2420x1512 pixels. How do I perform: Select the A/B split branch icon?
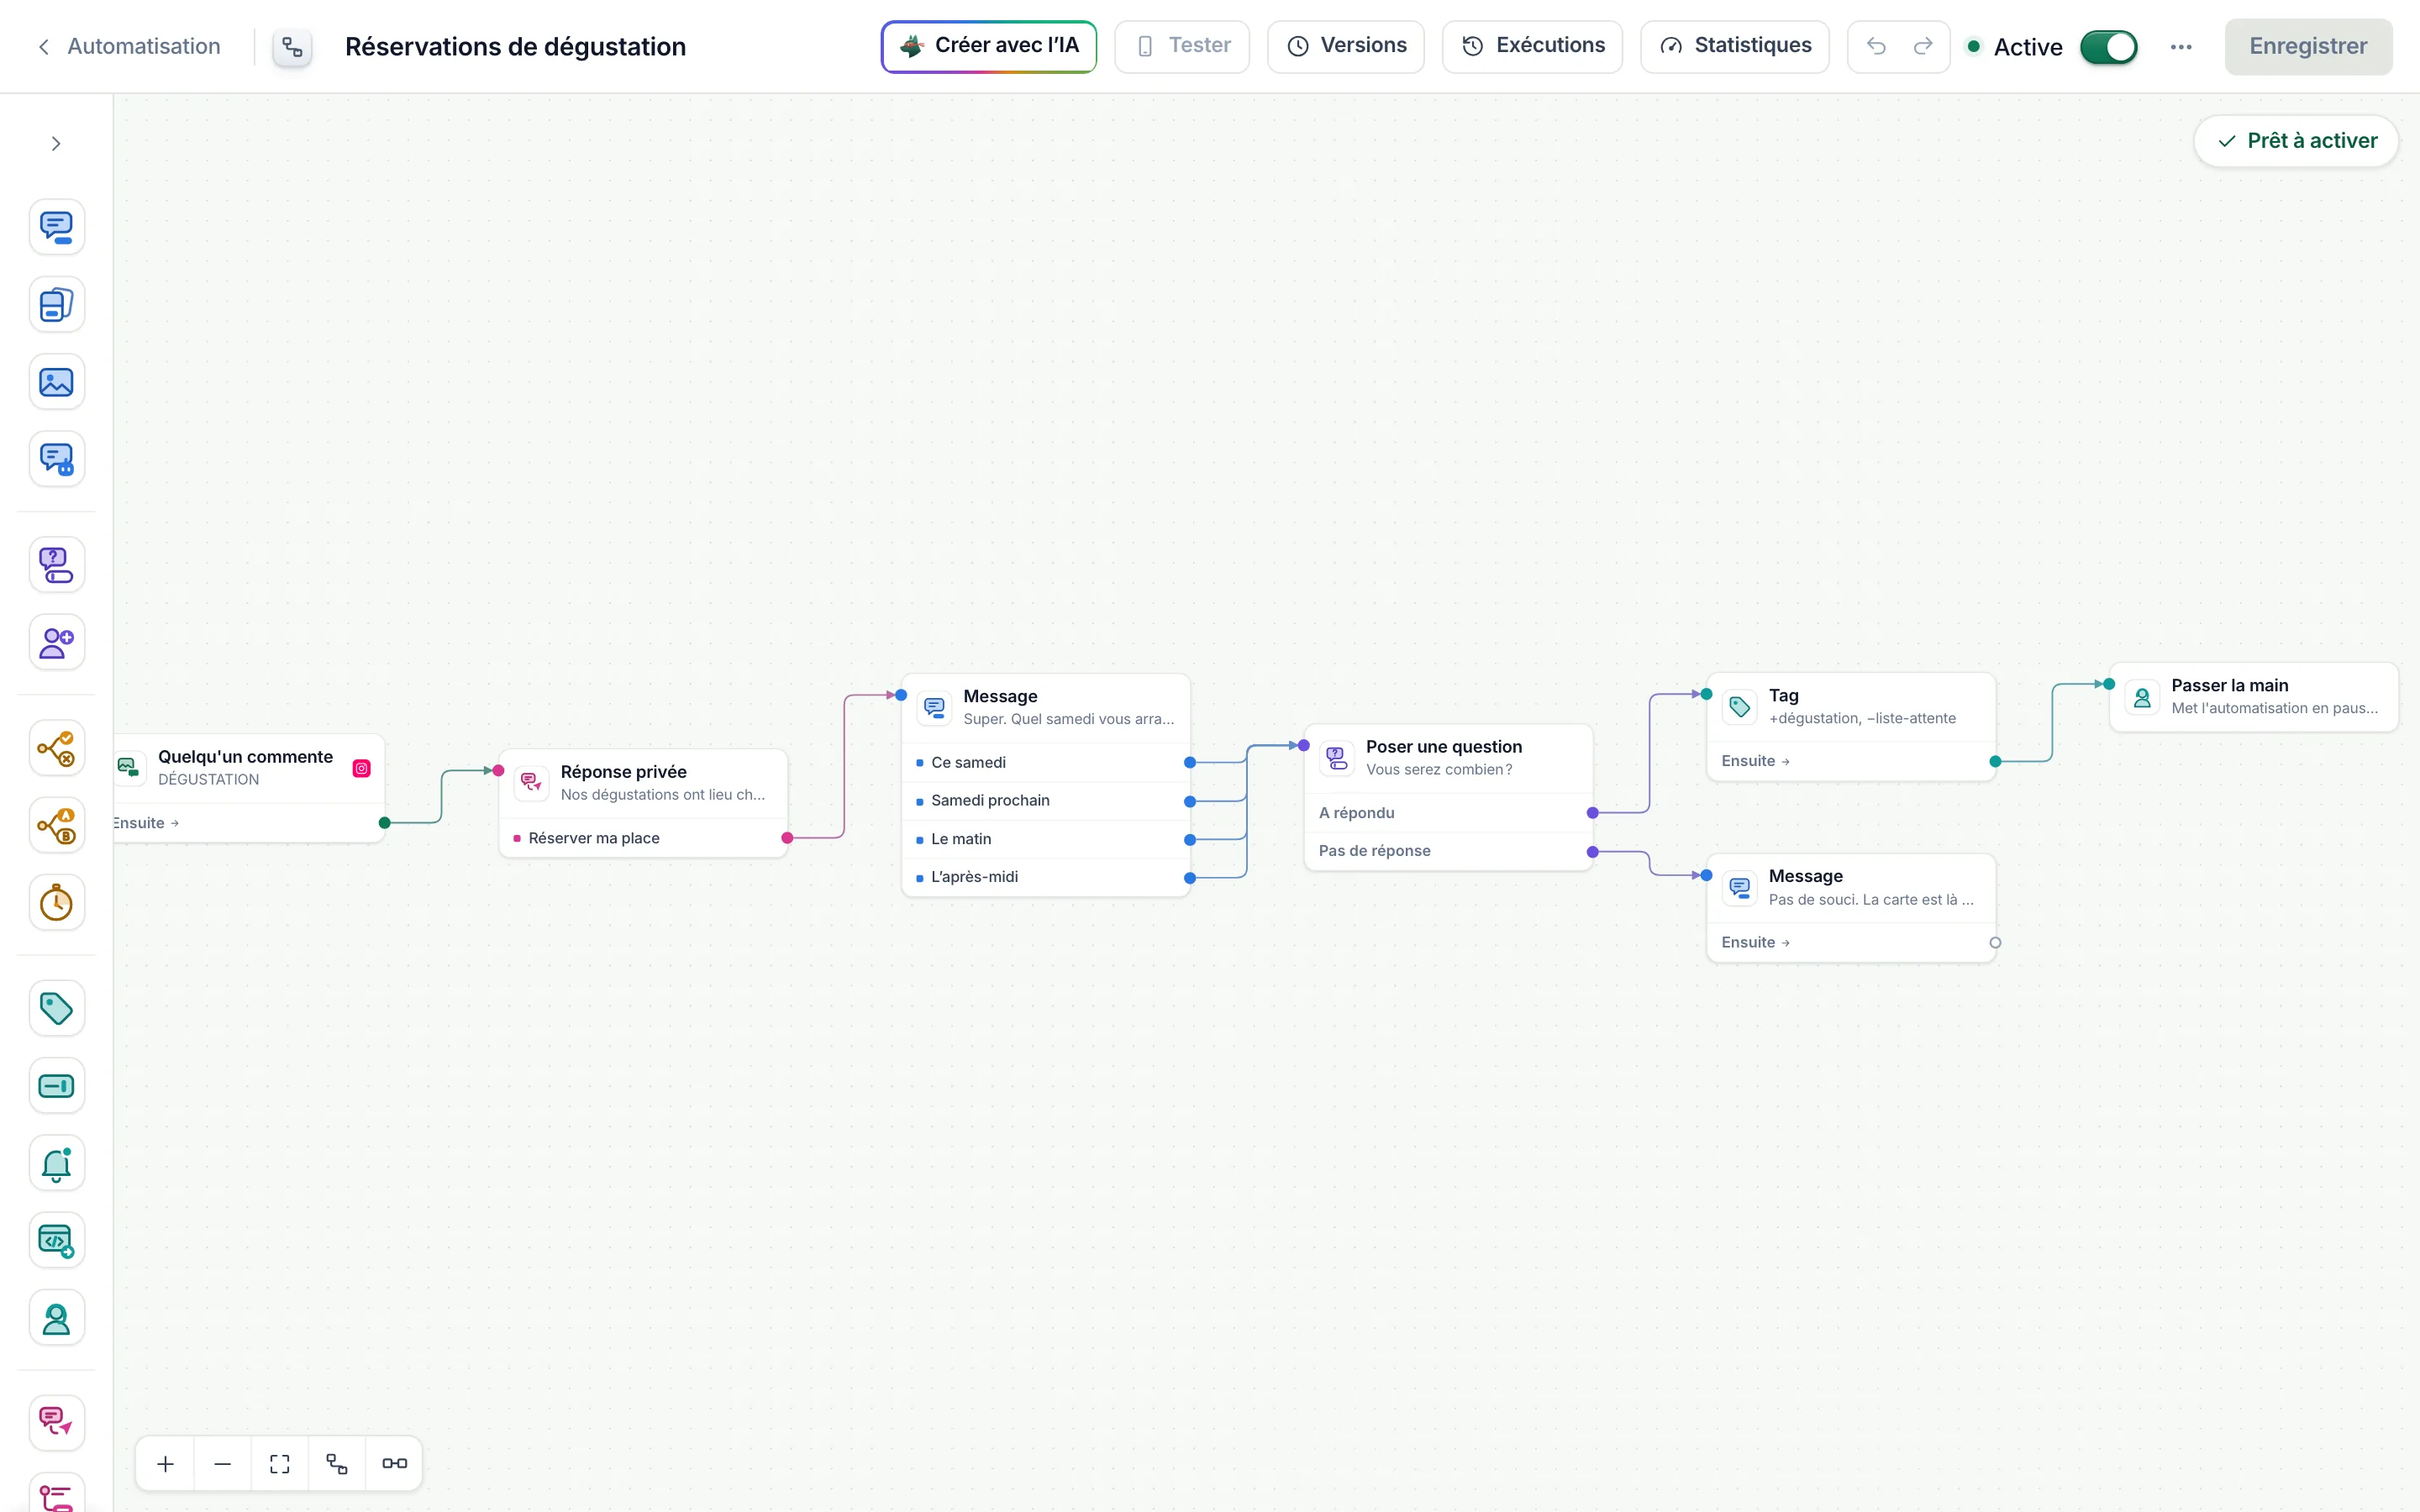(x=56, y=825)
